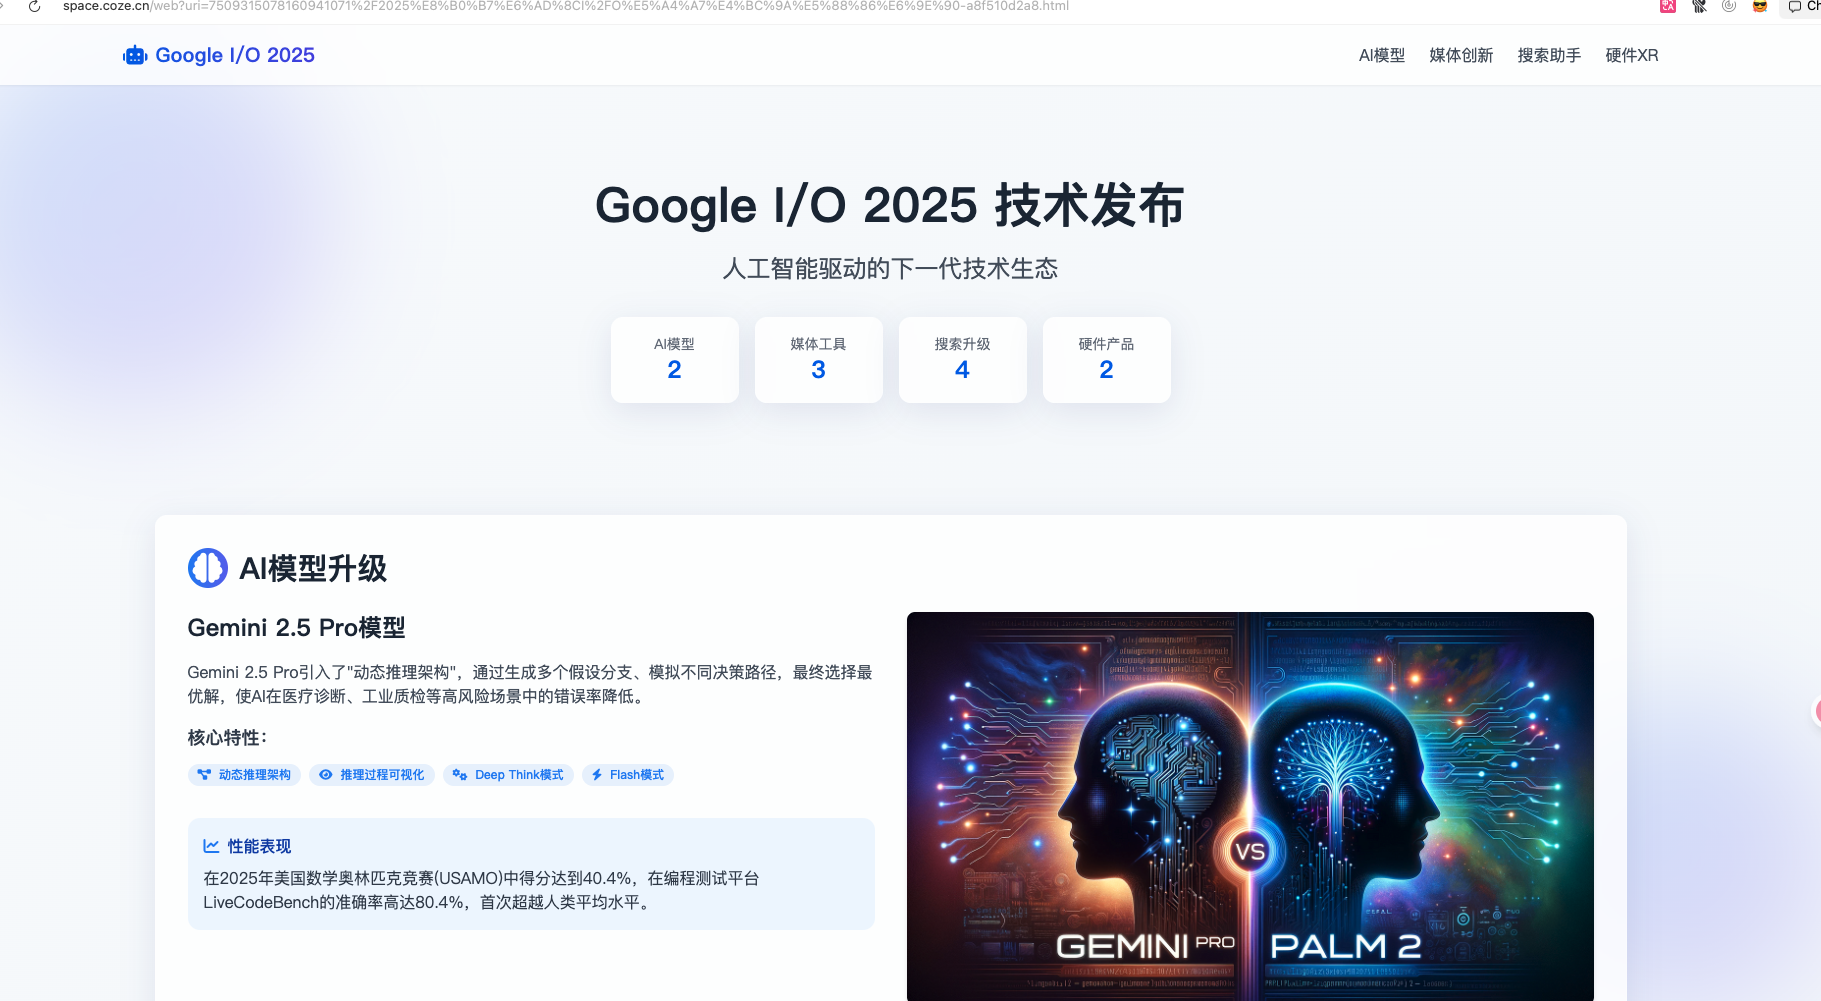This screenshot has height=1001, width=1821.
Task: Click the gray spiral extension icon
Action: [1729, 6]
